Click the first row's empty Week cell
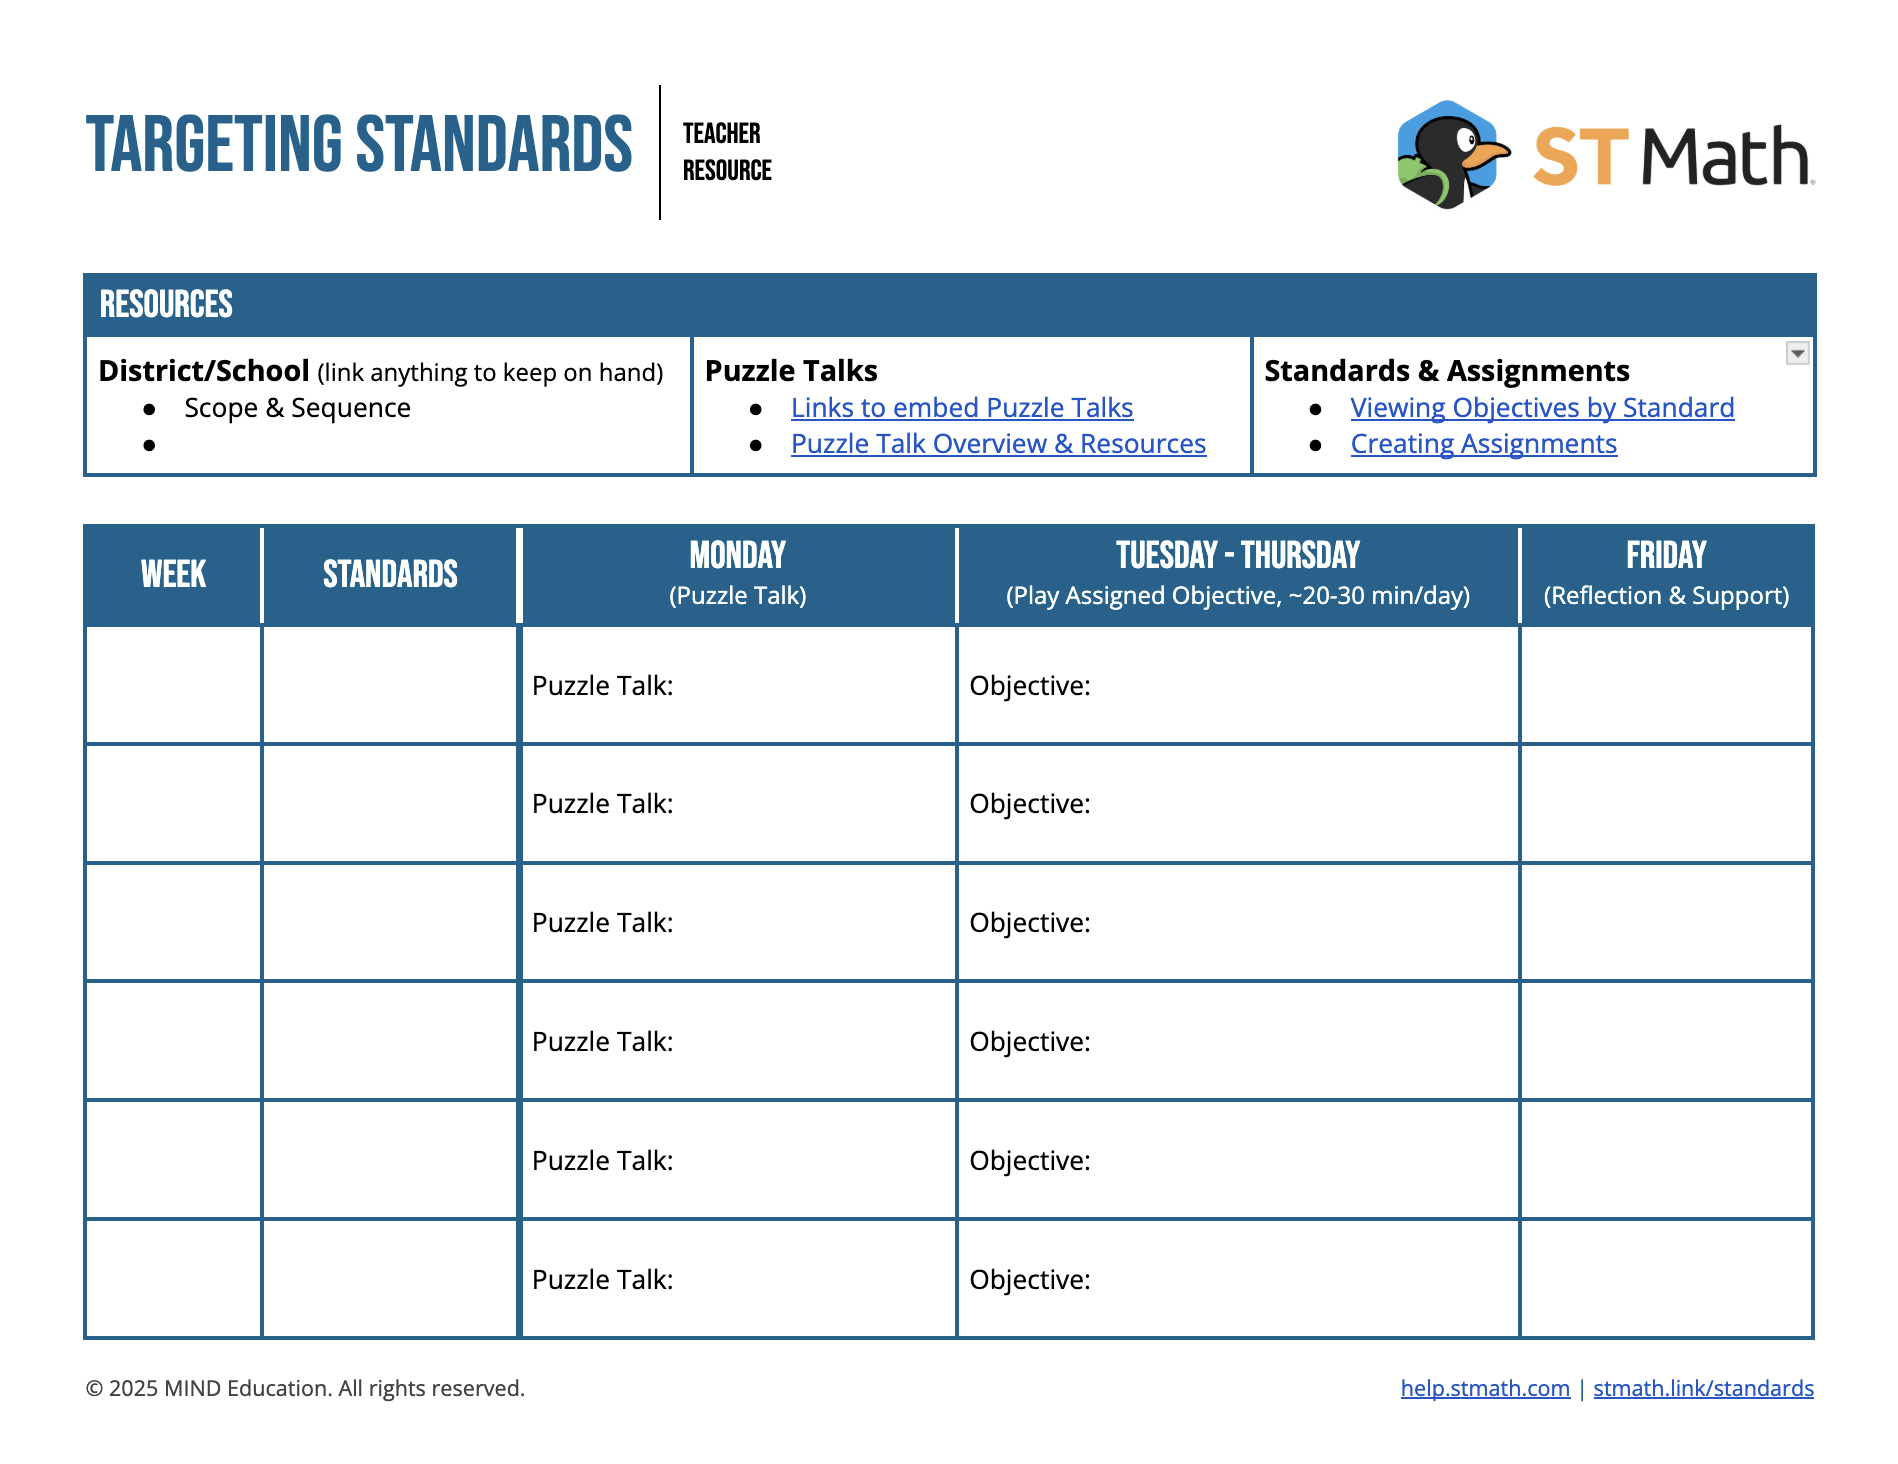1898x1464 pixels. coord(173,686)
